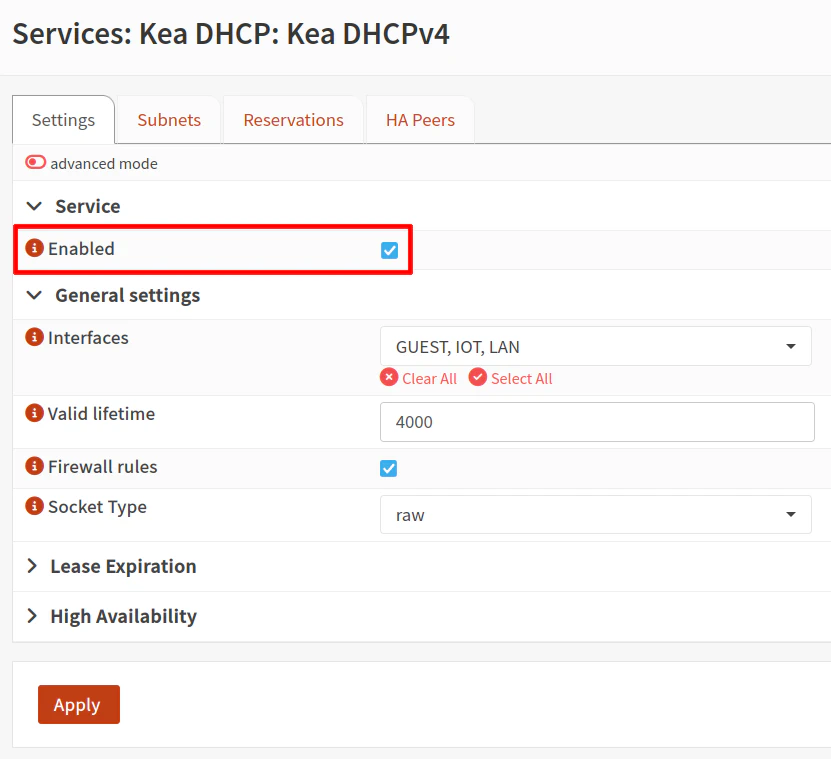
Task: Go to the HA Peers tab
Action: (420, 120)
